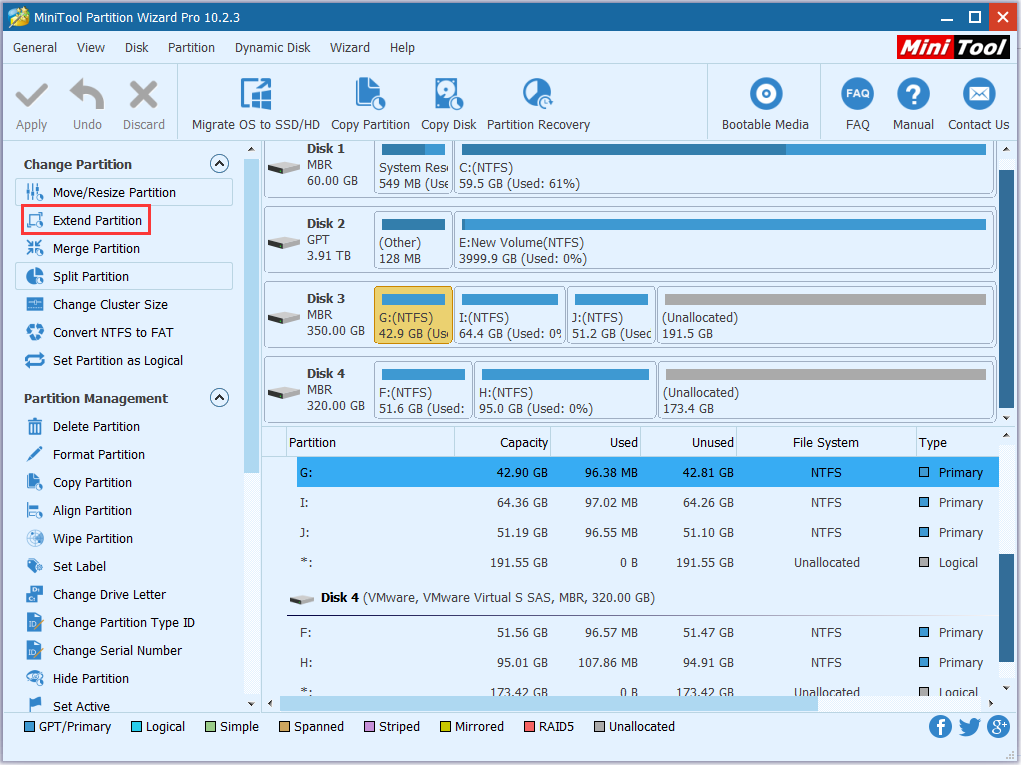This screenshot has width=1021, height=765.
Task: Choose Move/Resize Partition in sidebar
Action: [x=124, y=192]
